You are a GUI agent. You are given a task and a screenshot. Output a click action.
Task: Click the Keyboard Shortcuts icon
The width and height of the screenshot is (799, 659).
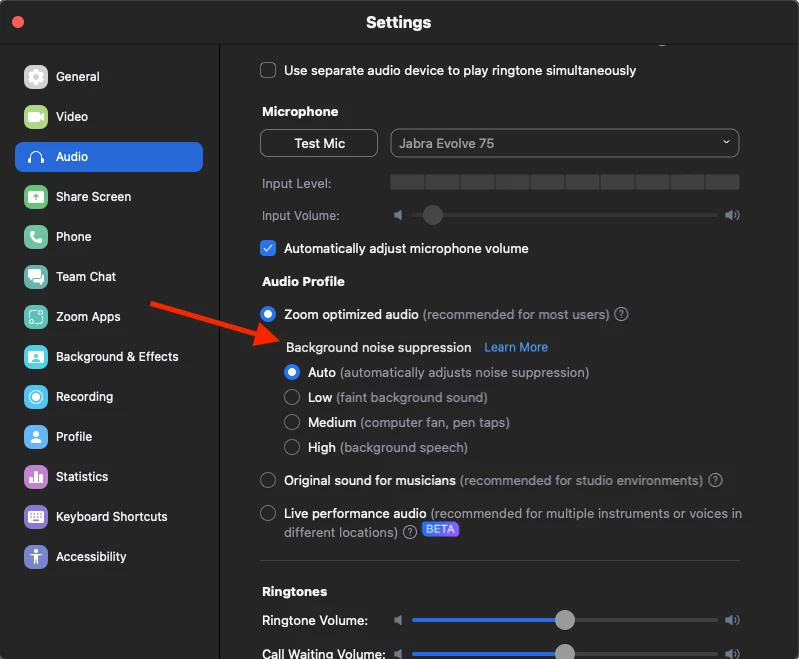coord(36,517)
